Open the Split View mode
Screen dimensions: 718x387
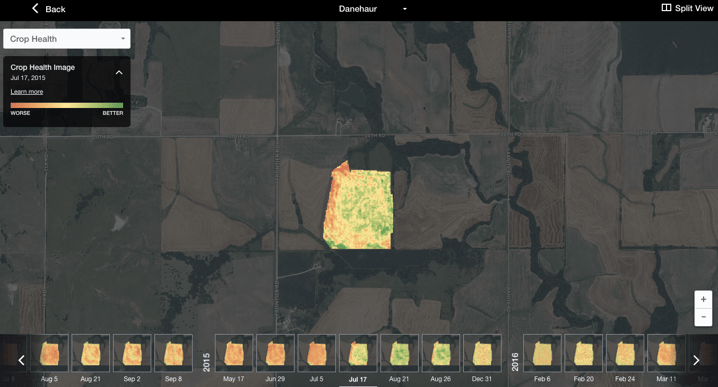coord(687,8)
